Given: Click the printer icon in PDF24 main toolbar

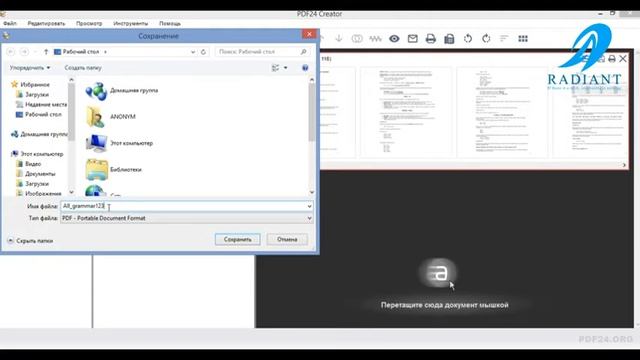Looking at the screenshot, I should 431,39.
